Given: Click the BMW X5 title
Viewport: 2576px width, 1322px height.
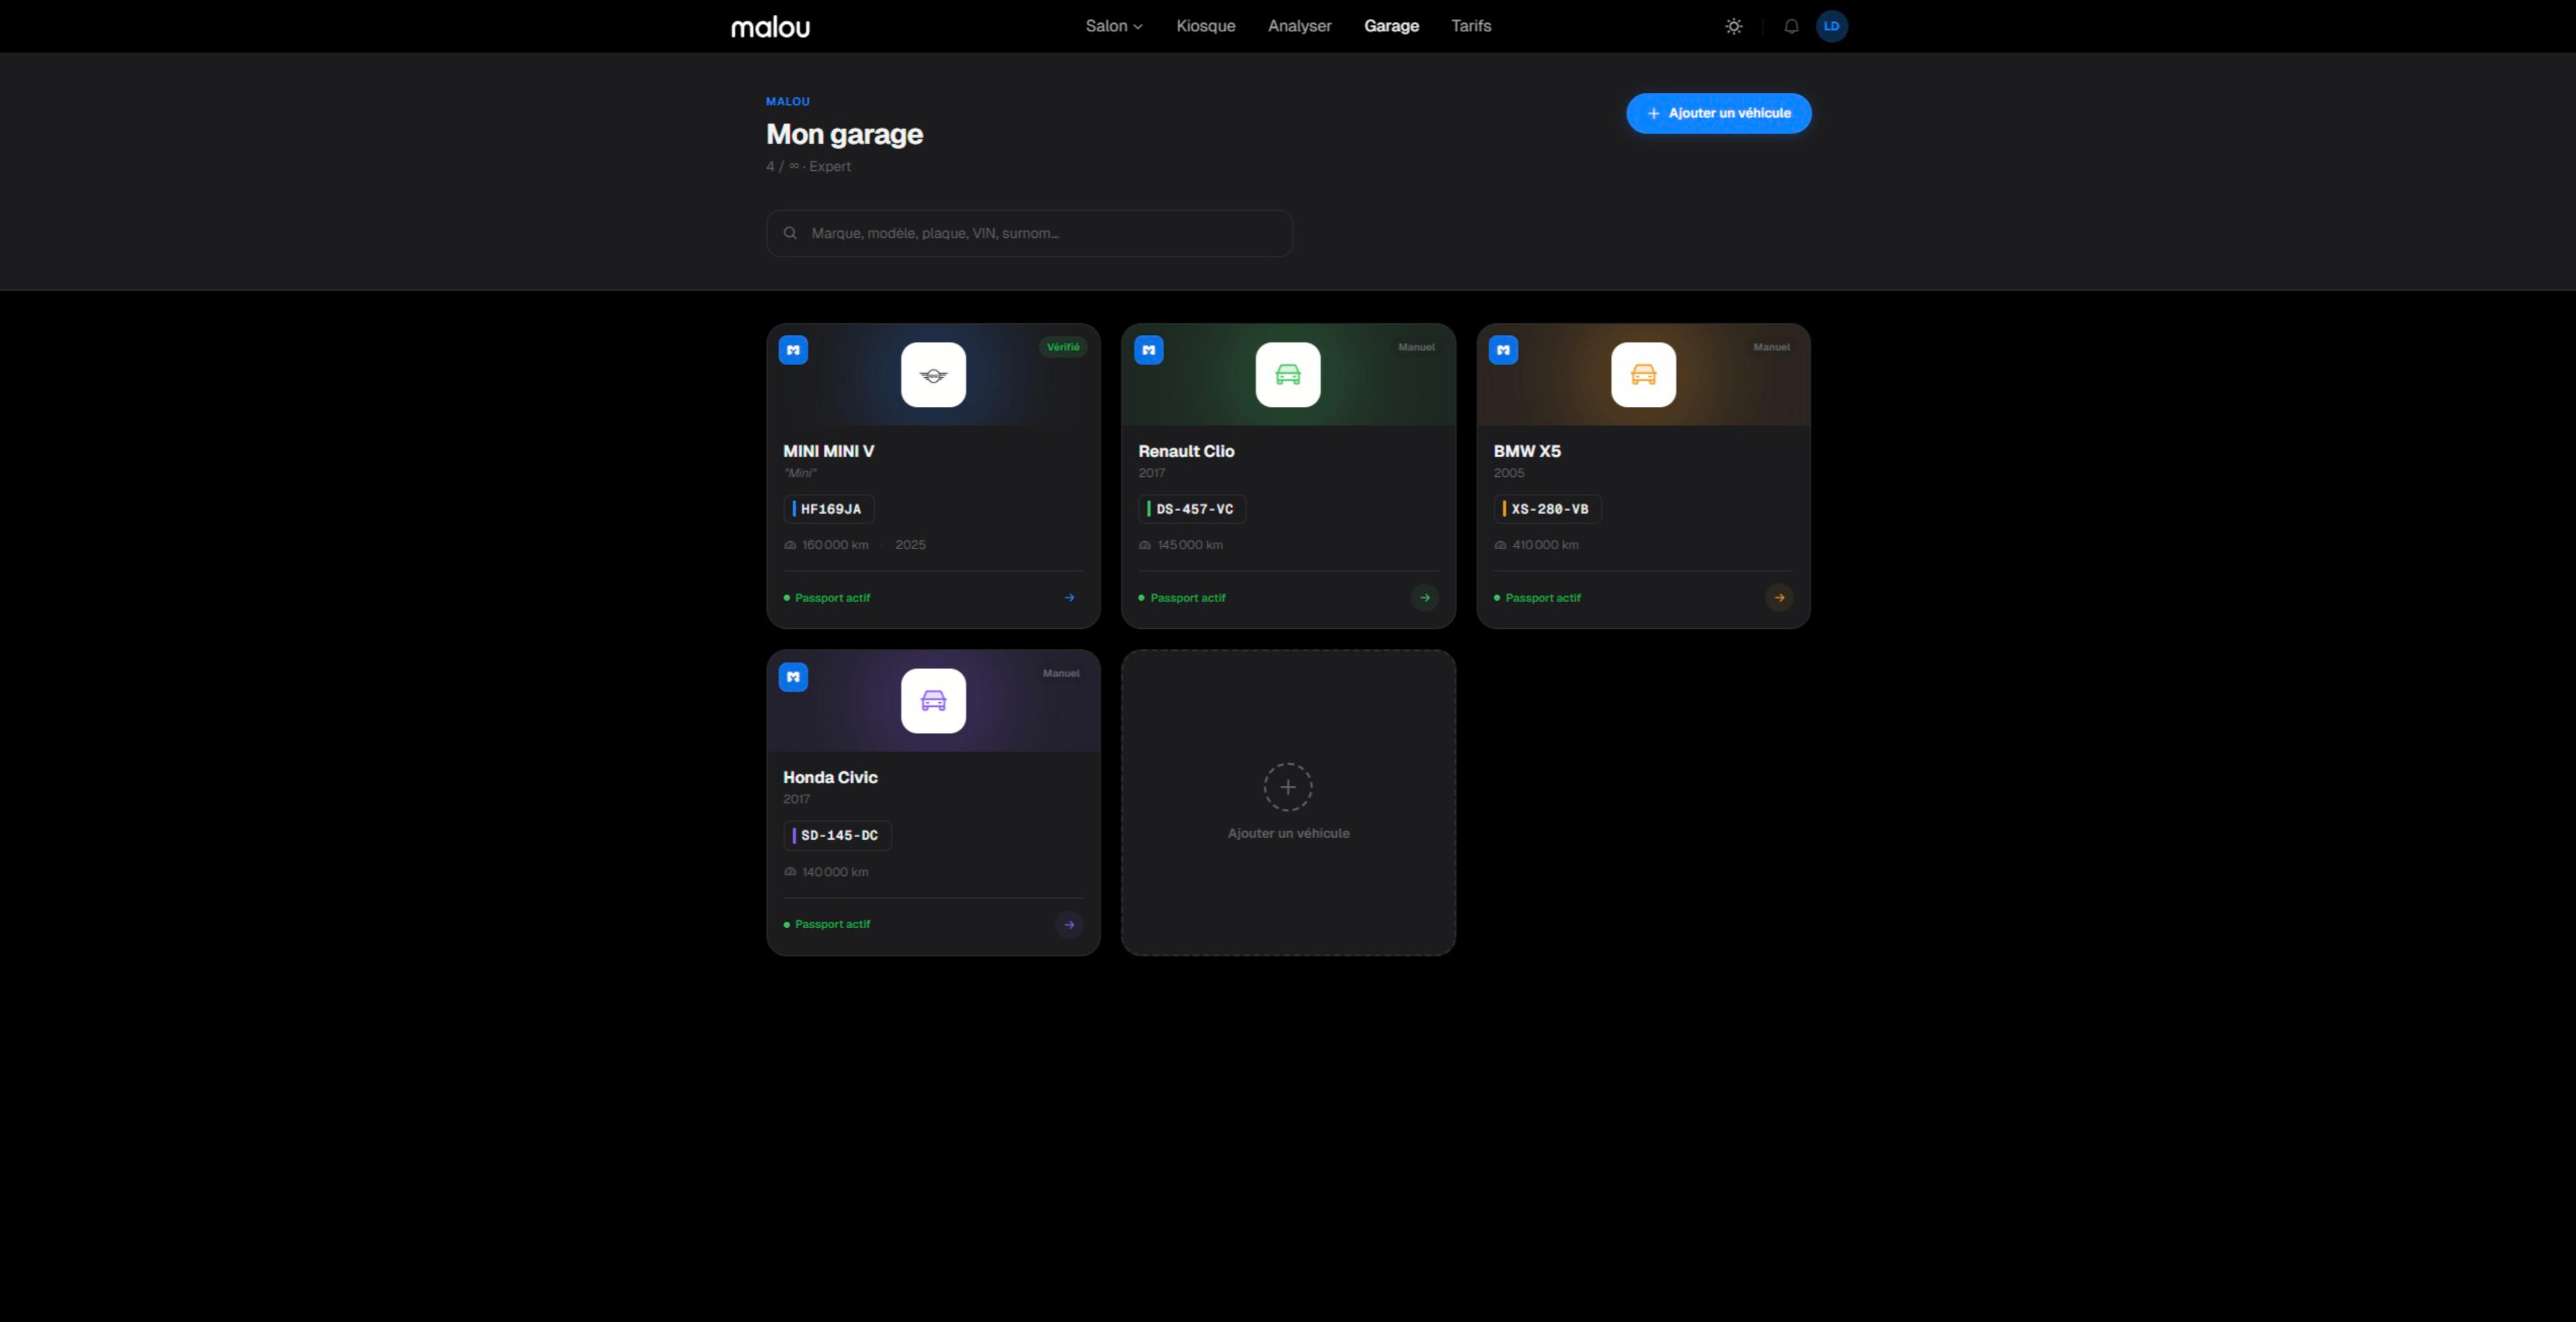Looking at the screenshot, I should [1527, 451].
